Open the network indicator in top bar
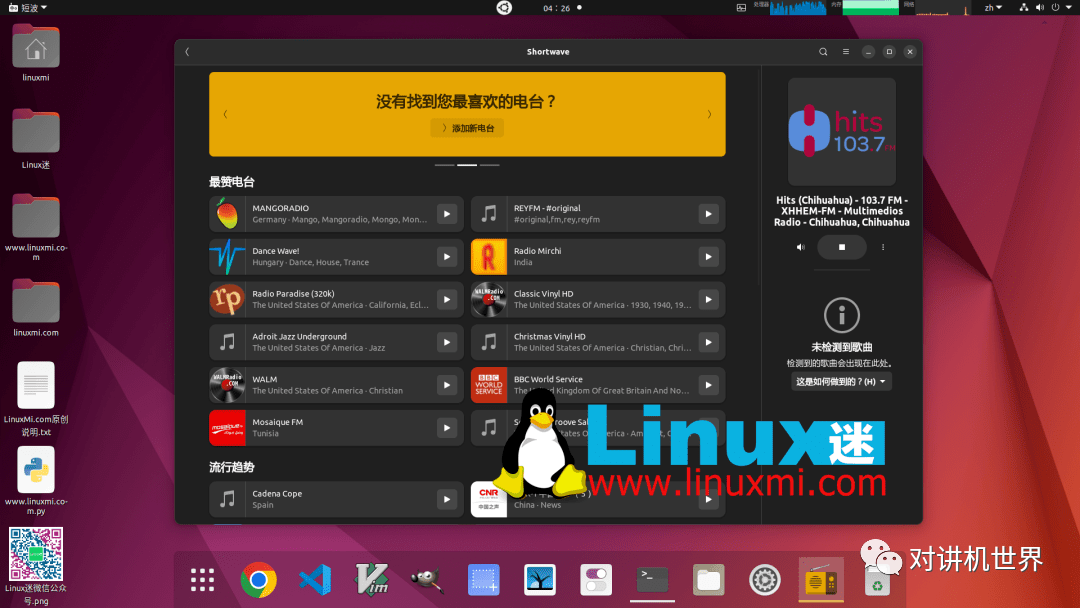Image resolution: width=1080 pixels, height=608 pixels. (1024, 8)
